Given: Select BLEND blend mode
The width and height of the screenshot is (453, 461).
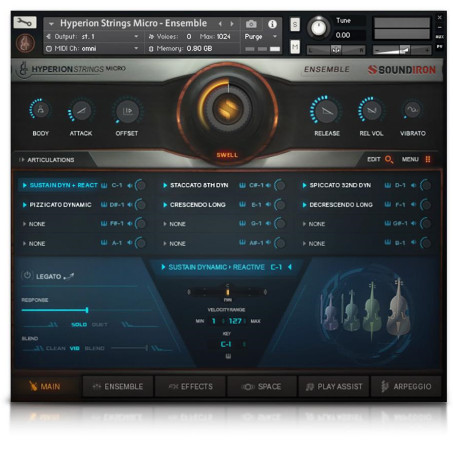Looking at the screenshot, I should [95, 348].
